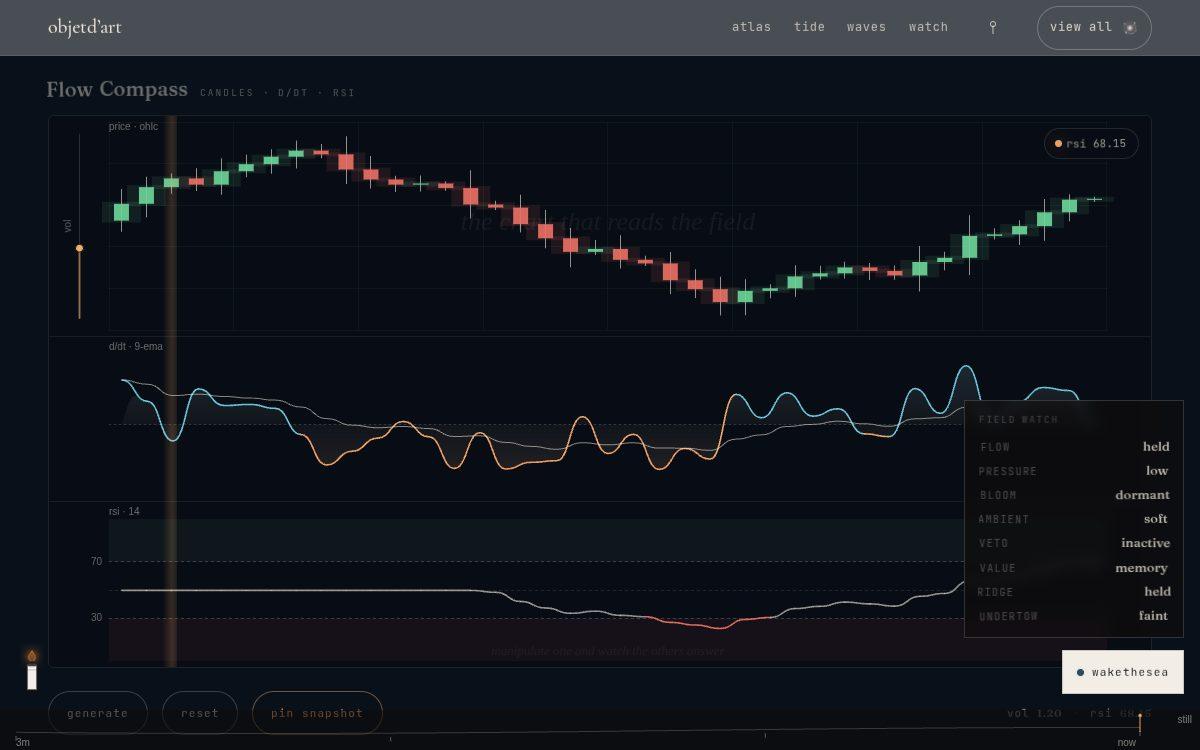The height and width of the screenshot is (750, 1200).
Task: Click the pin icon in the header
Action: click(x=992, y=28)
